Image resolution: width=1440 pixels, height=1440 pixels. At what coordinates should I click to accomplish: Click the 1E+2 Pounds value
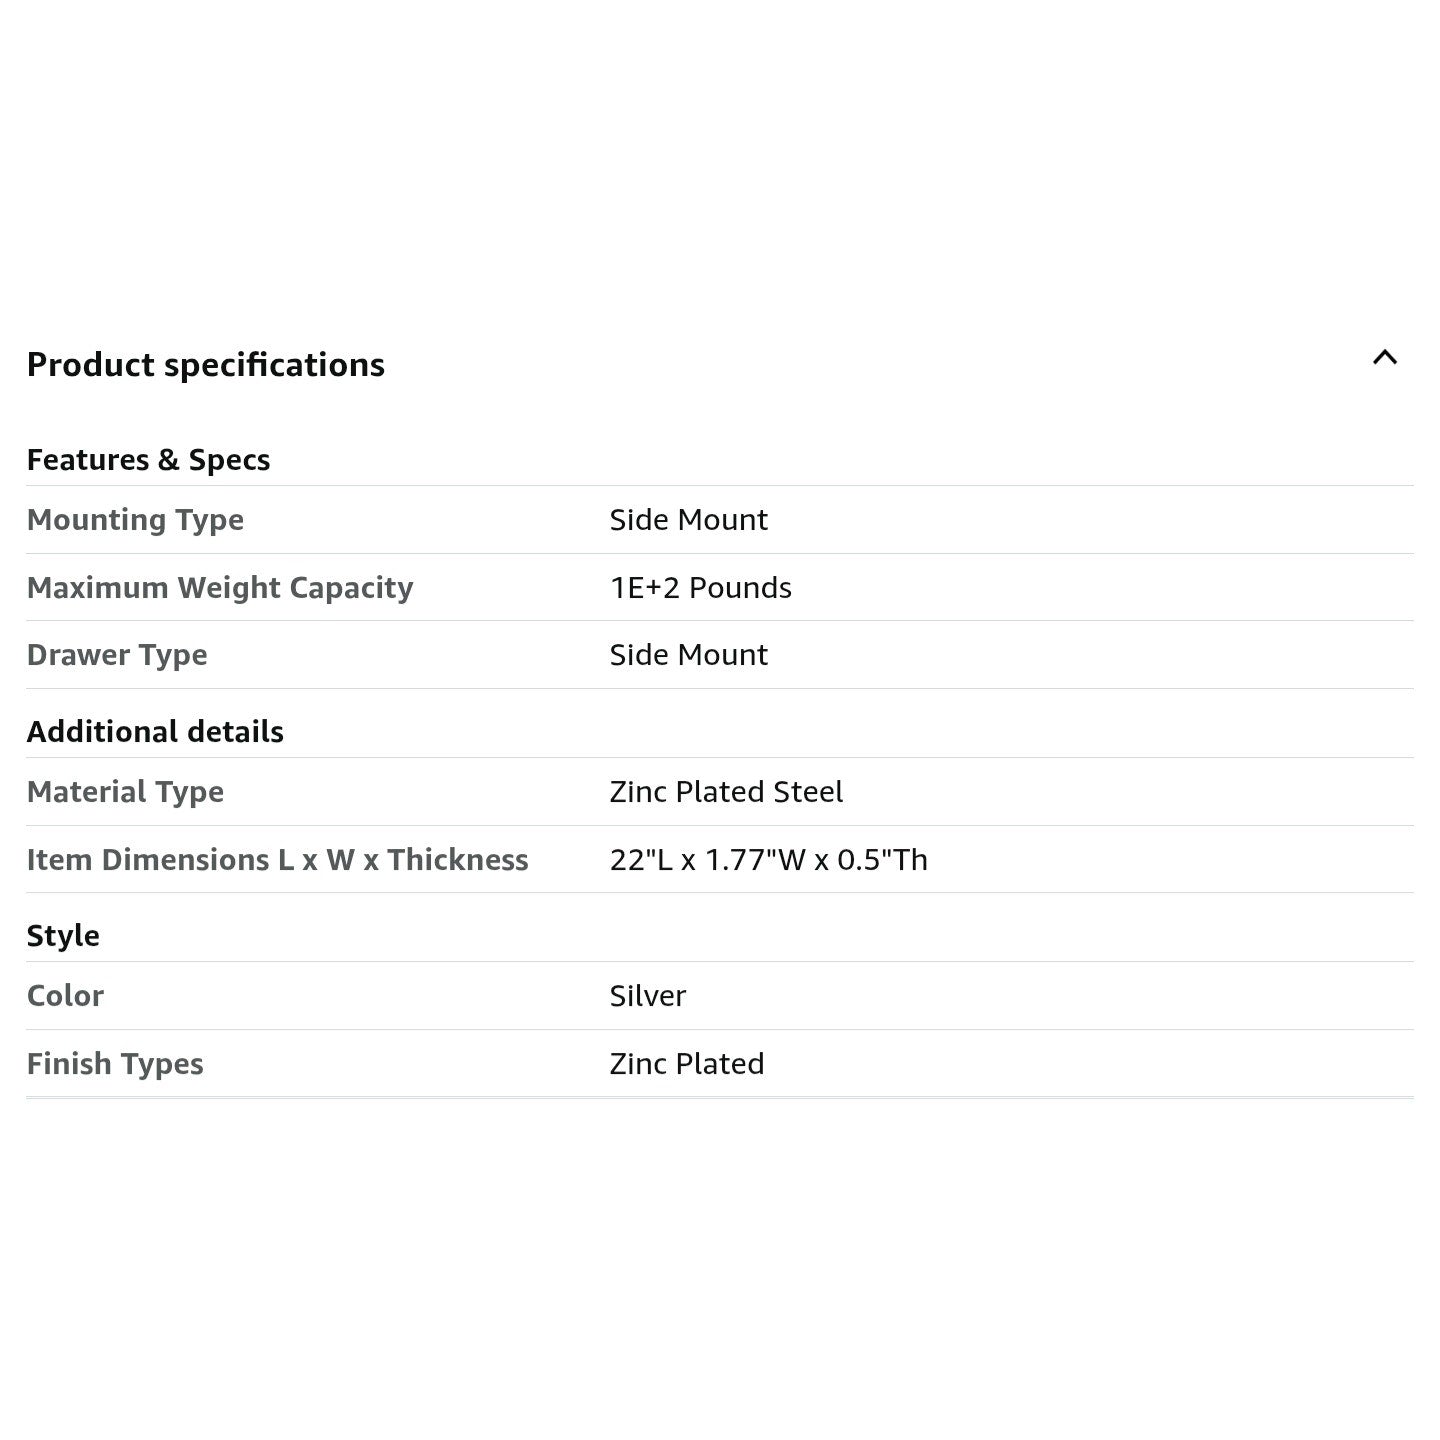(x=700, y=588)
